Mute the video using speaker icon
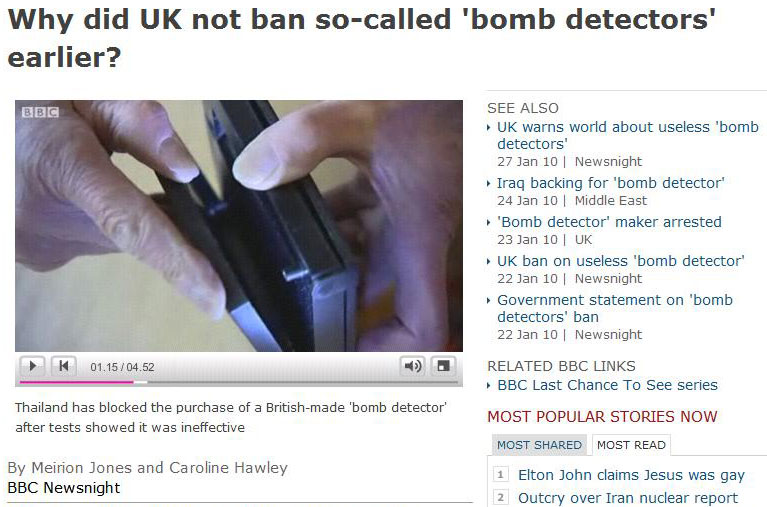Screen dimensions: 767x507 [x=413, y=366]
